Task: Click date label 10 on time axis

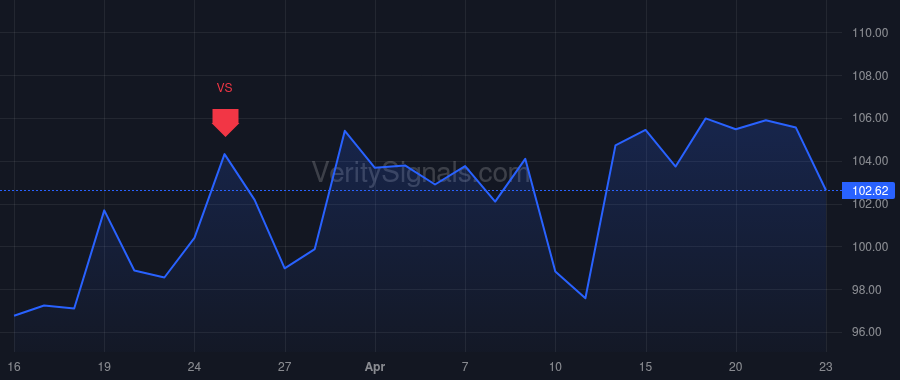Action: [x=555, y=367]
